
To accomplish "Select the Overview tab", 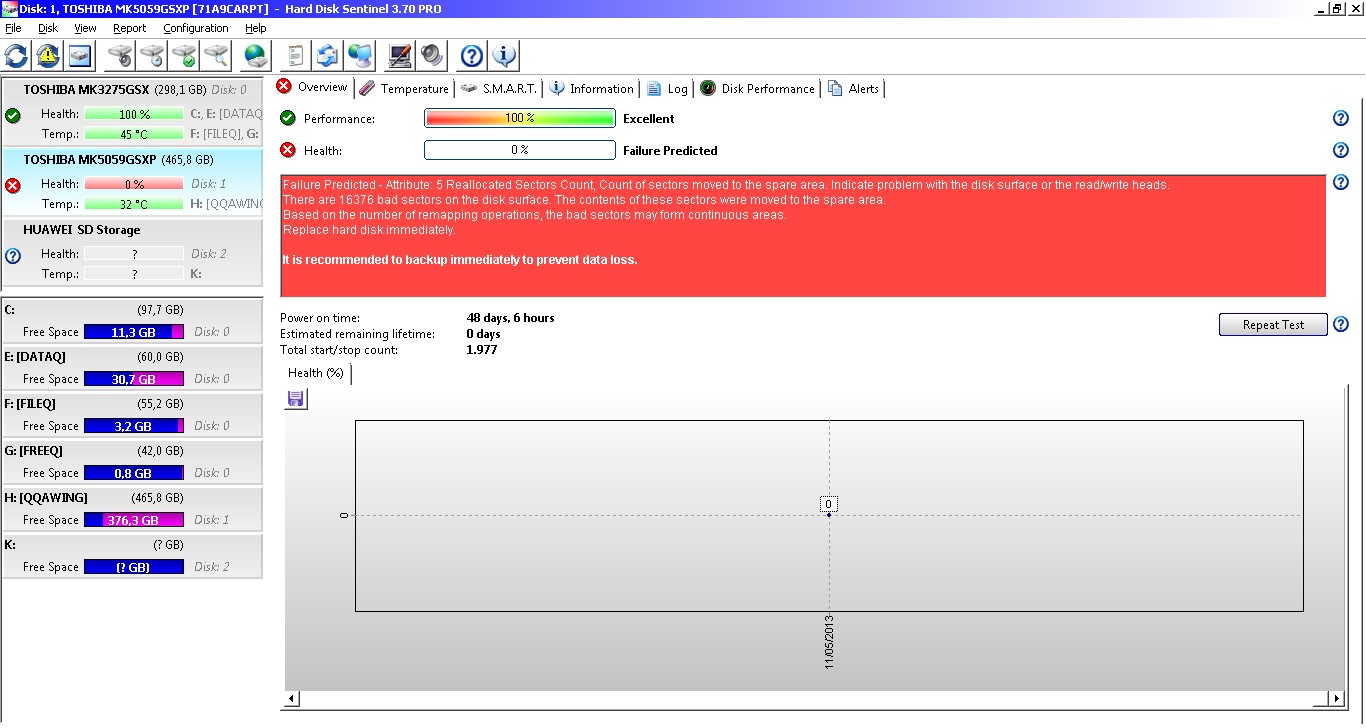I will coord(312,87).
